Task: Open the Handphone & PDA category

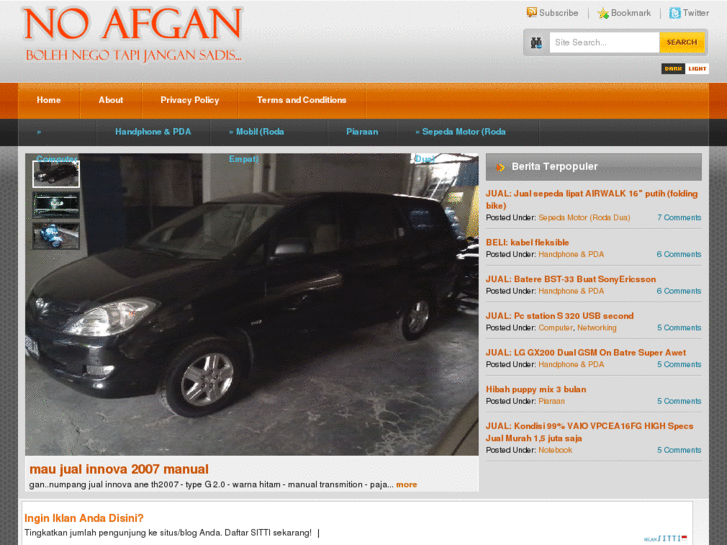Action: tap(153, 132)
